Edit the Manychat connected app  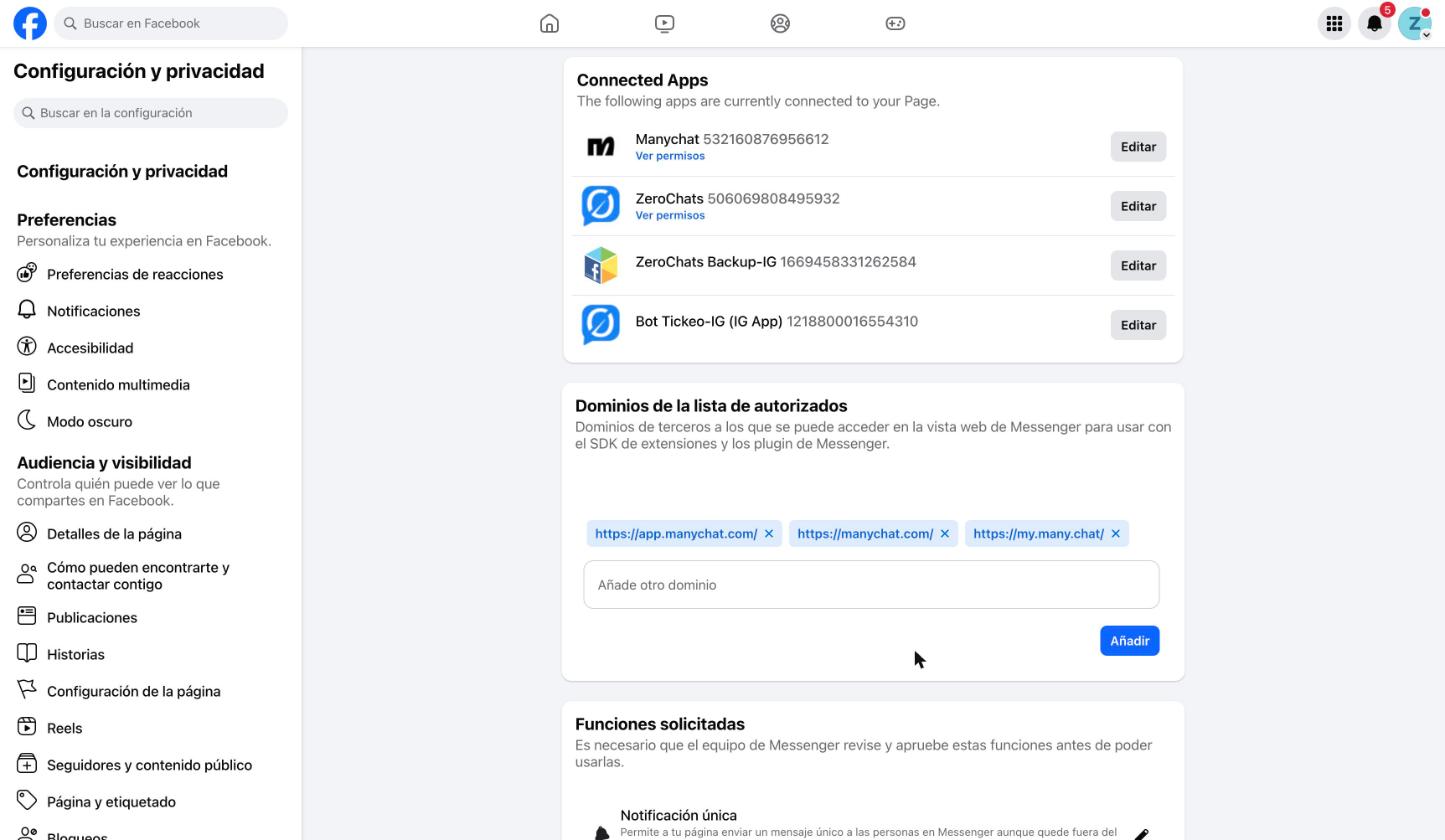pyautogui.click(x=1138, y=147)
